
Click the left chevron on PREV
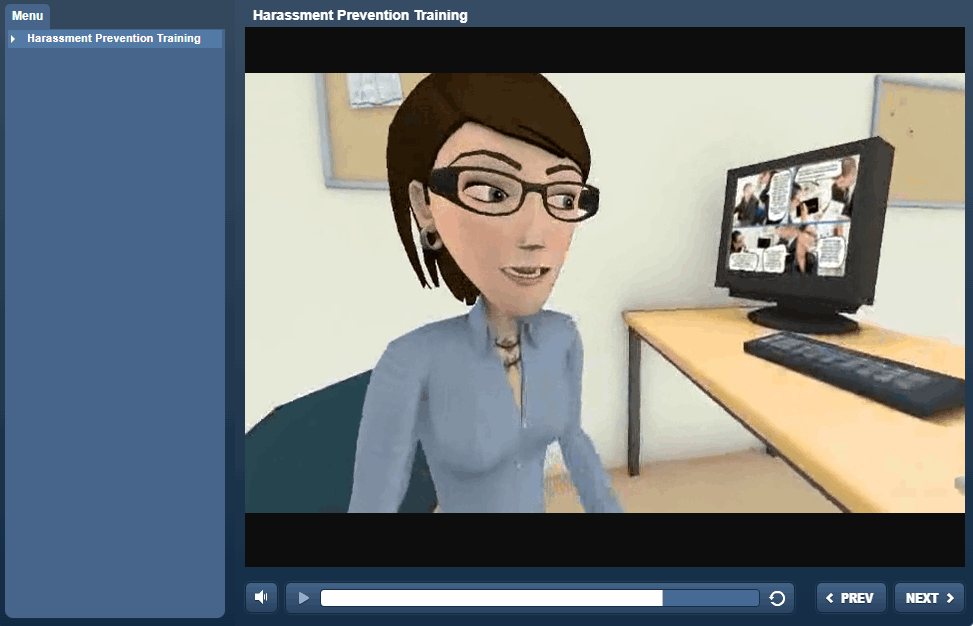[x=829, y=599]
